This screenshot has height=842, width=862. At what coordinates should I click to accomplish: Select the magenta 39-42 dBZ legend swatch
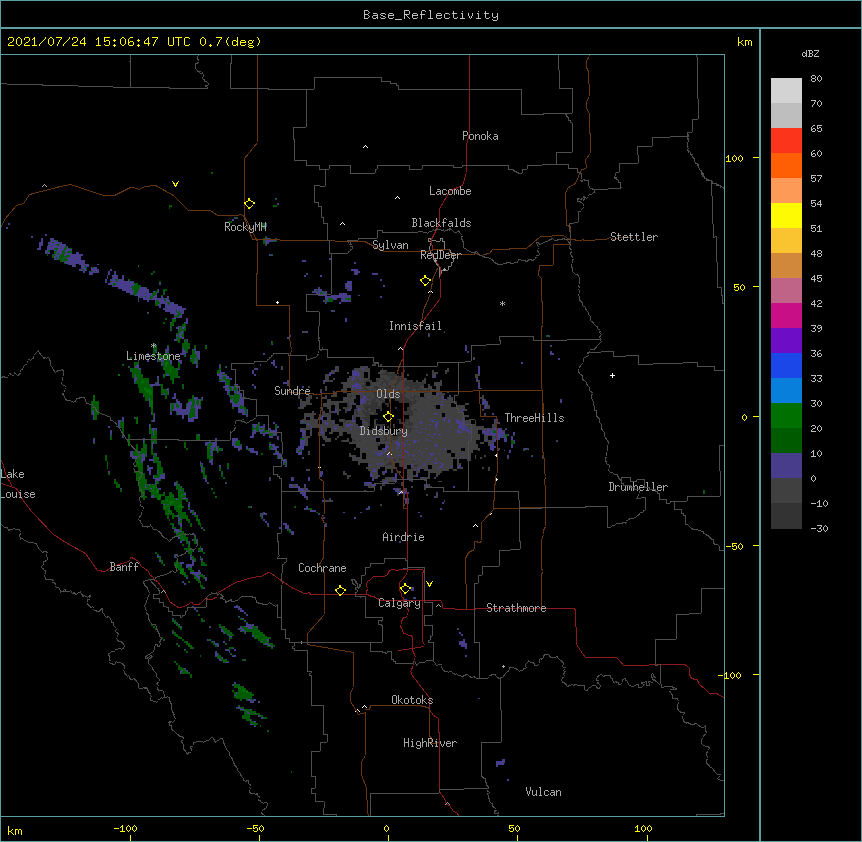(786, 315)
